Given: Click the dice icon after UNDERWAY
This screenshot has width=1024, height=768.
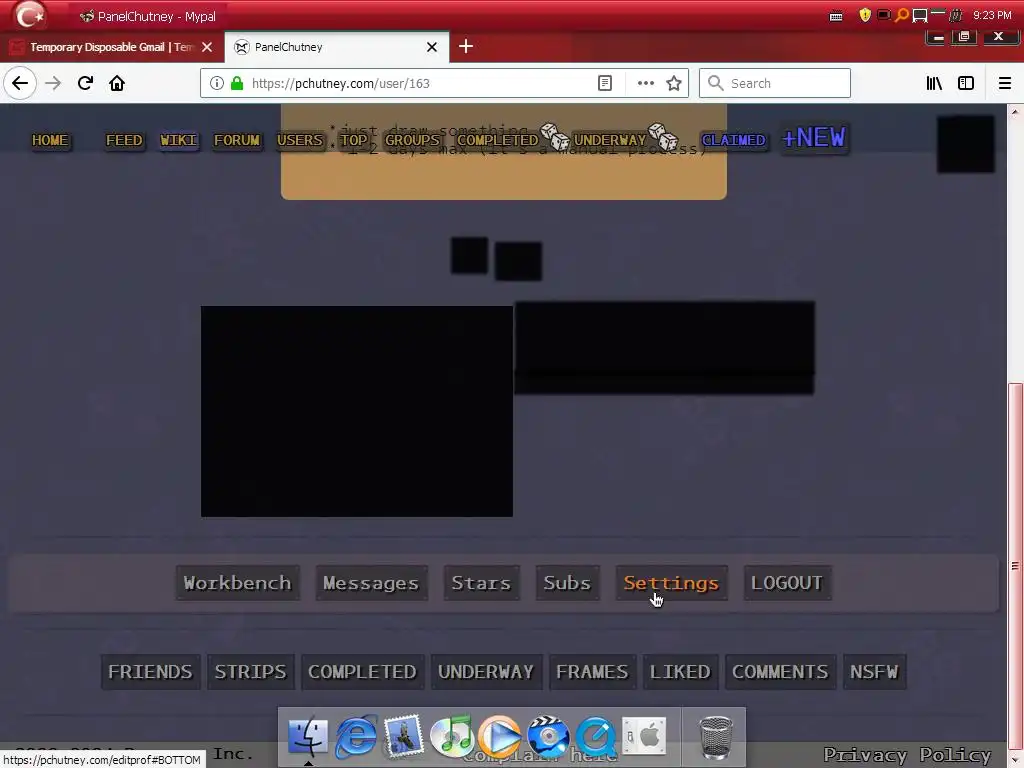Looking at the screenshot, I should [x=663, y=136].
